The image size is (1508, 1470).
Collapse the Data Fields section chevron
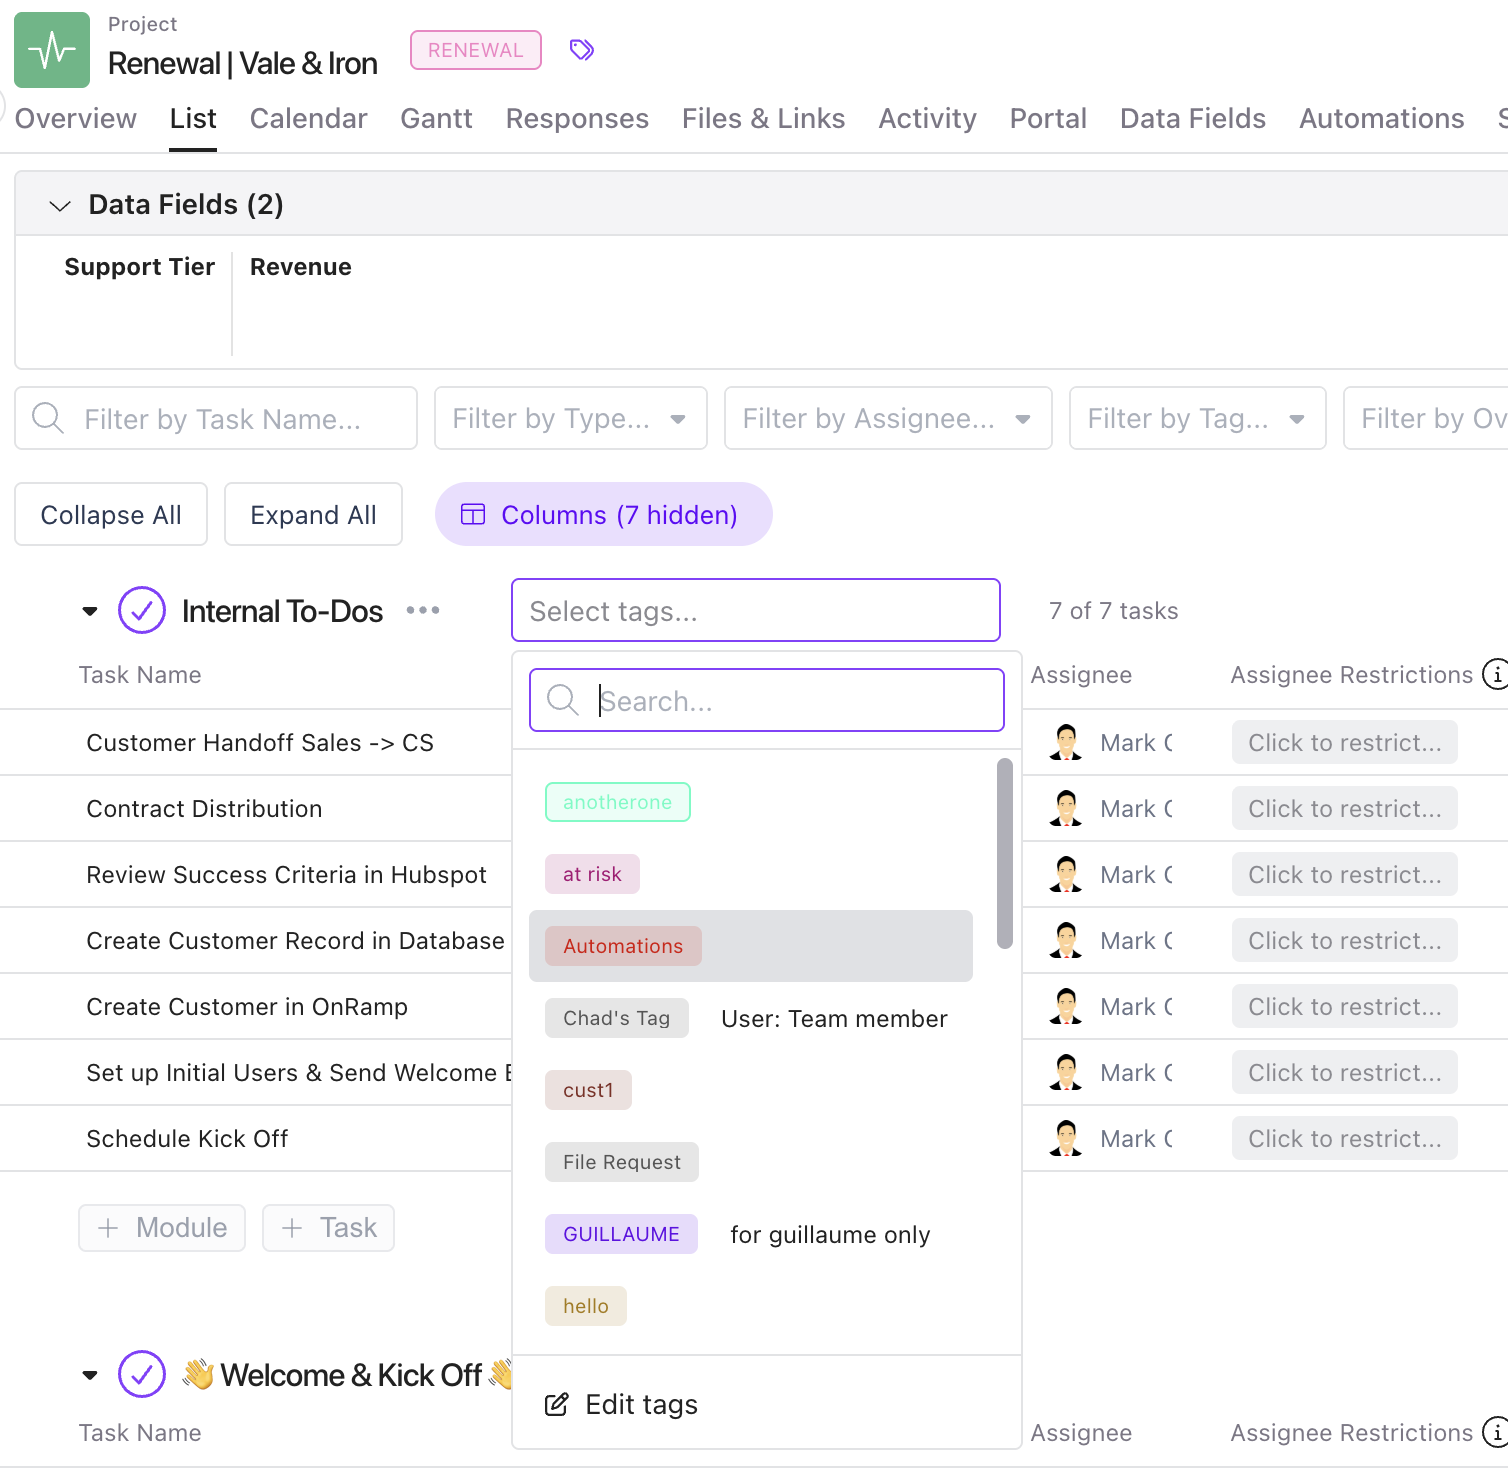[x=60, y=205]
